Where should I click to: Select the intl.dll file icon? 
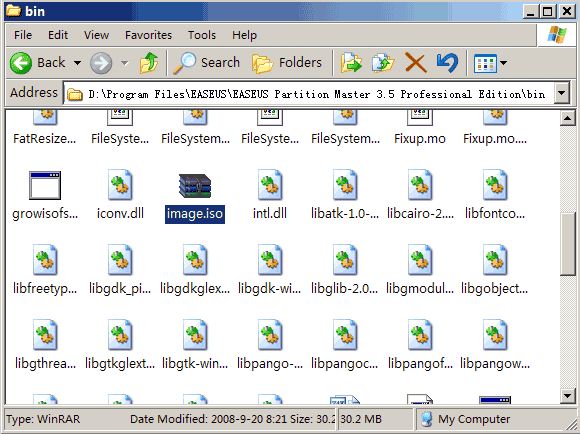click(270, 185)
